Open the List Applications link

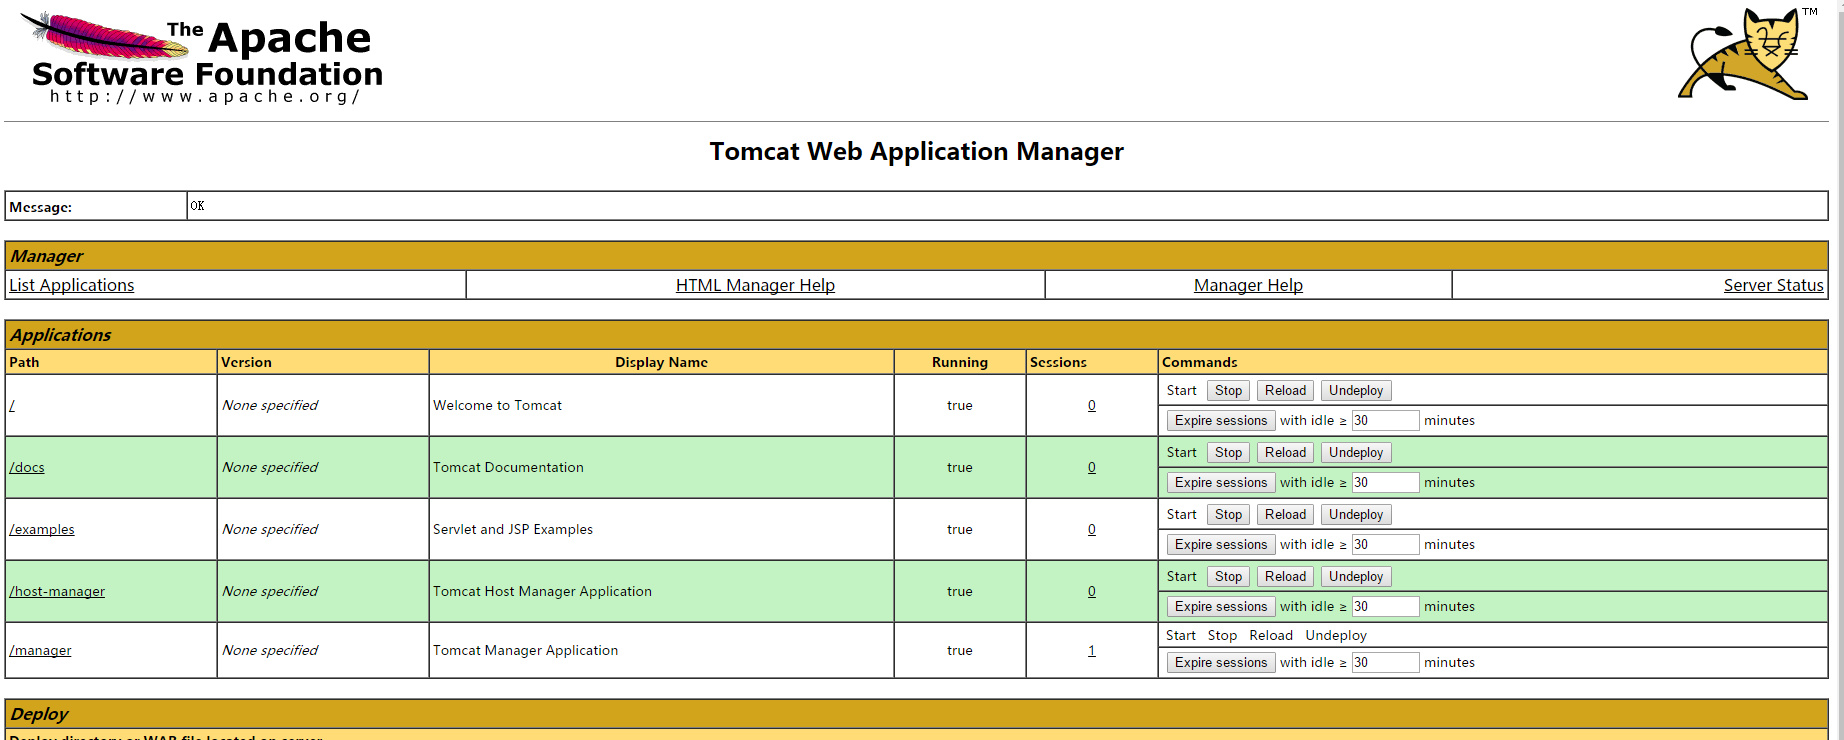click(71, 285)
